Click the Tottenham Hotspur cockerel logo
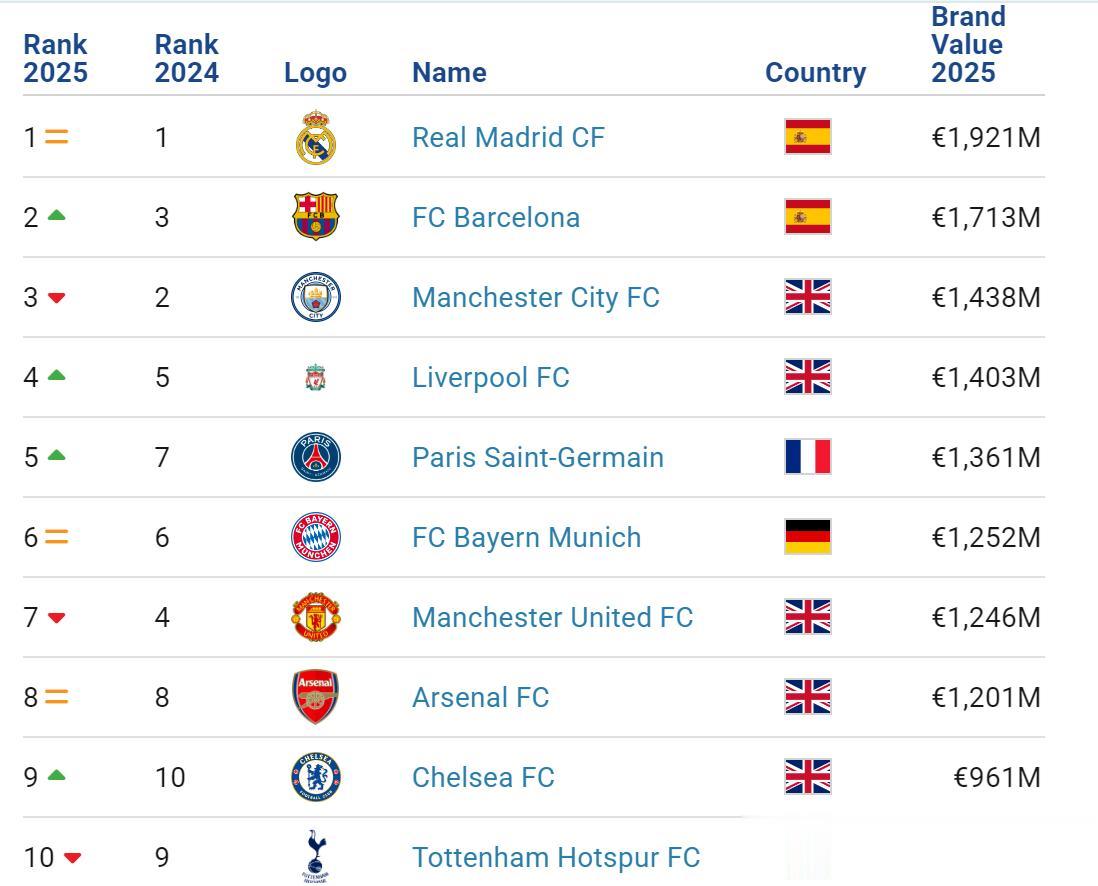 point(316,856)
